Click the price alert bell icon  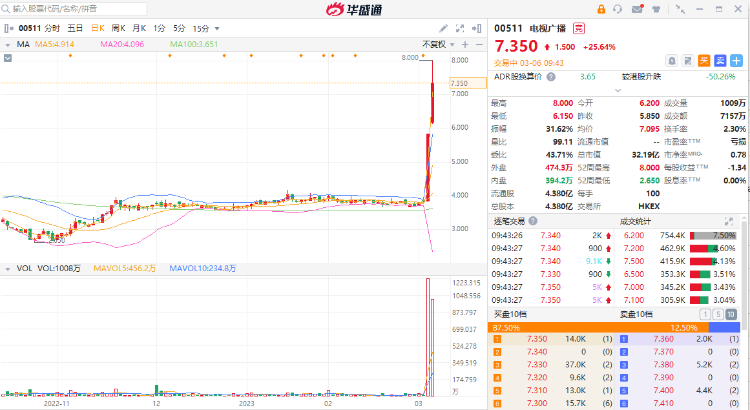[672, 61]
